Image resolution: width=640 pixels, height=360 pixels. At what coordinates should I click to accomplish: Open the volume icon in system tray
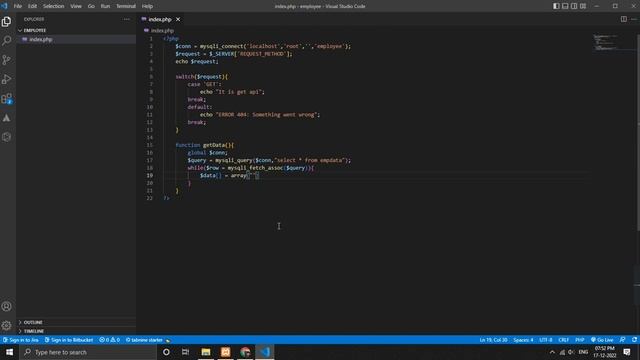571,352
